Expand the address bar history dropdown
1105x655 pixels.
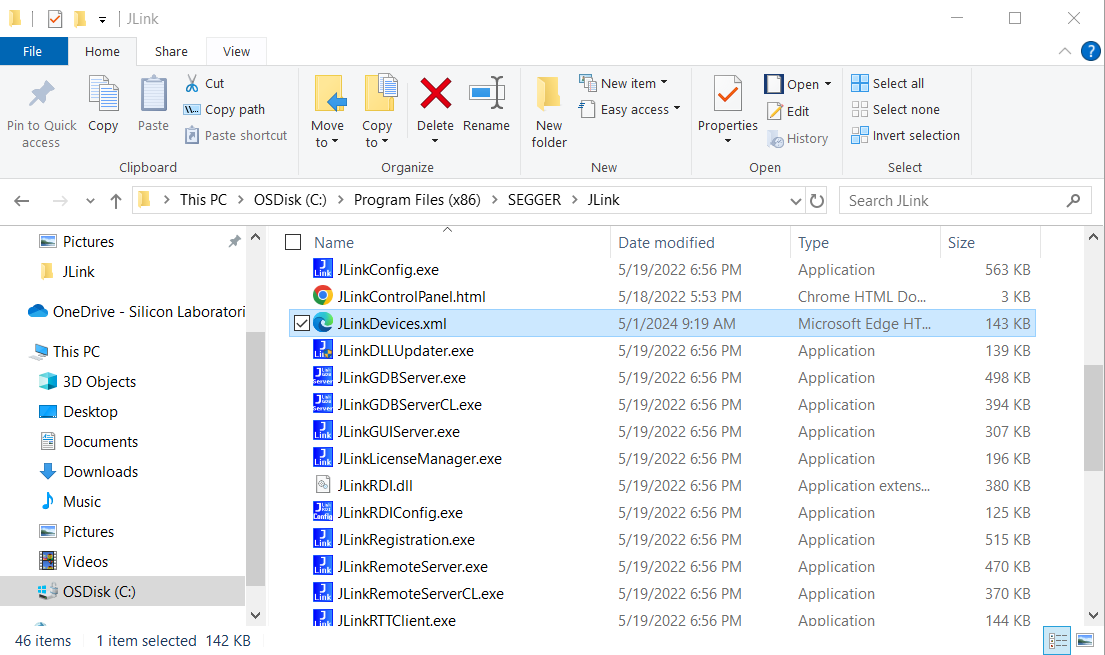(x=796, y=201)
